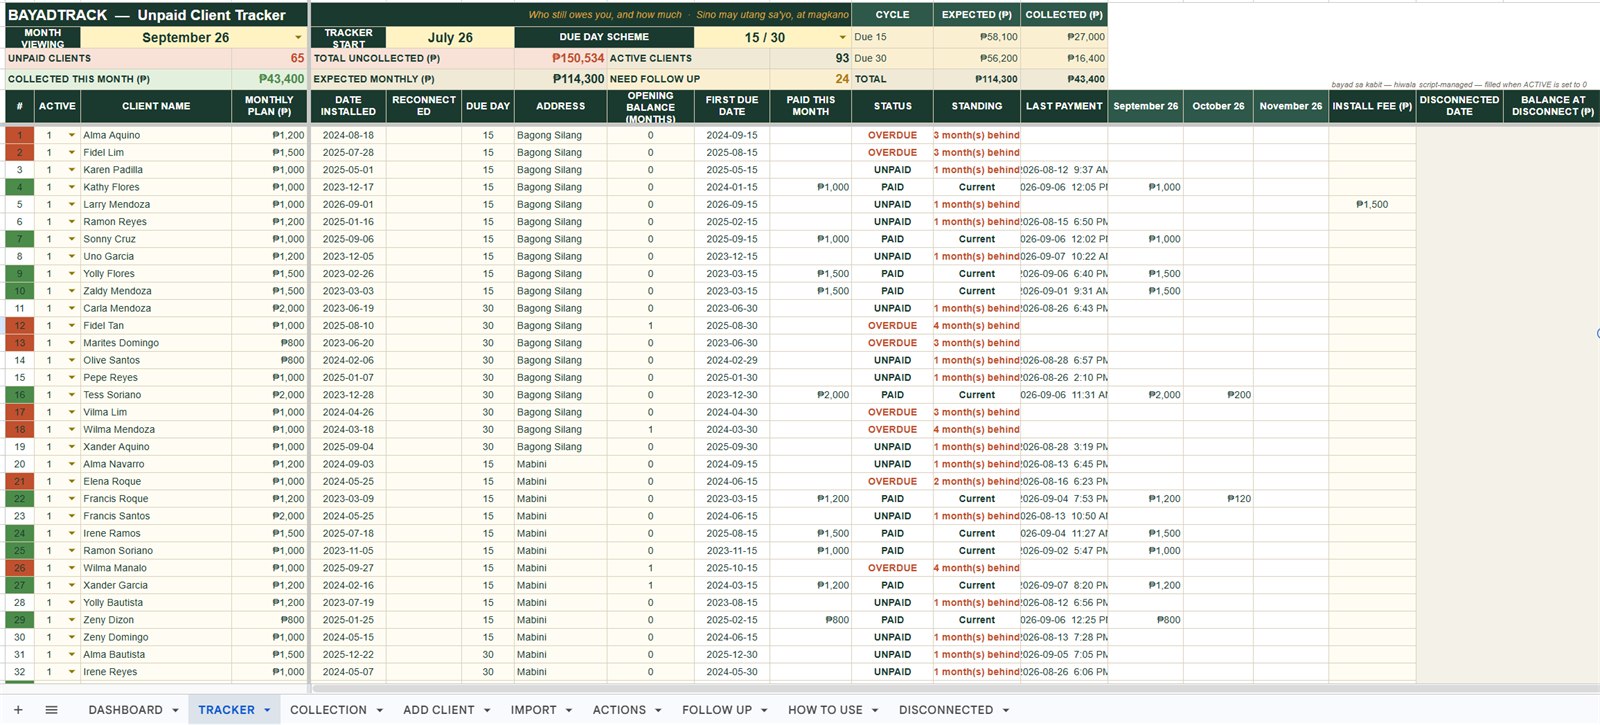Screen dimensions: 1600x725
Task: Open the IMPORT sheet tab
Action: (x=533, y=710)
